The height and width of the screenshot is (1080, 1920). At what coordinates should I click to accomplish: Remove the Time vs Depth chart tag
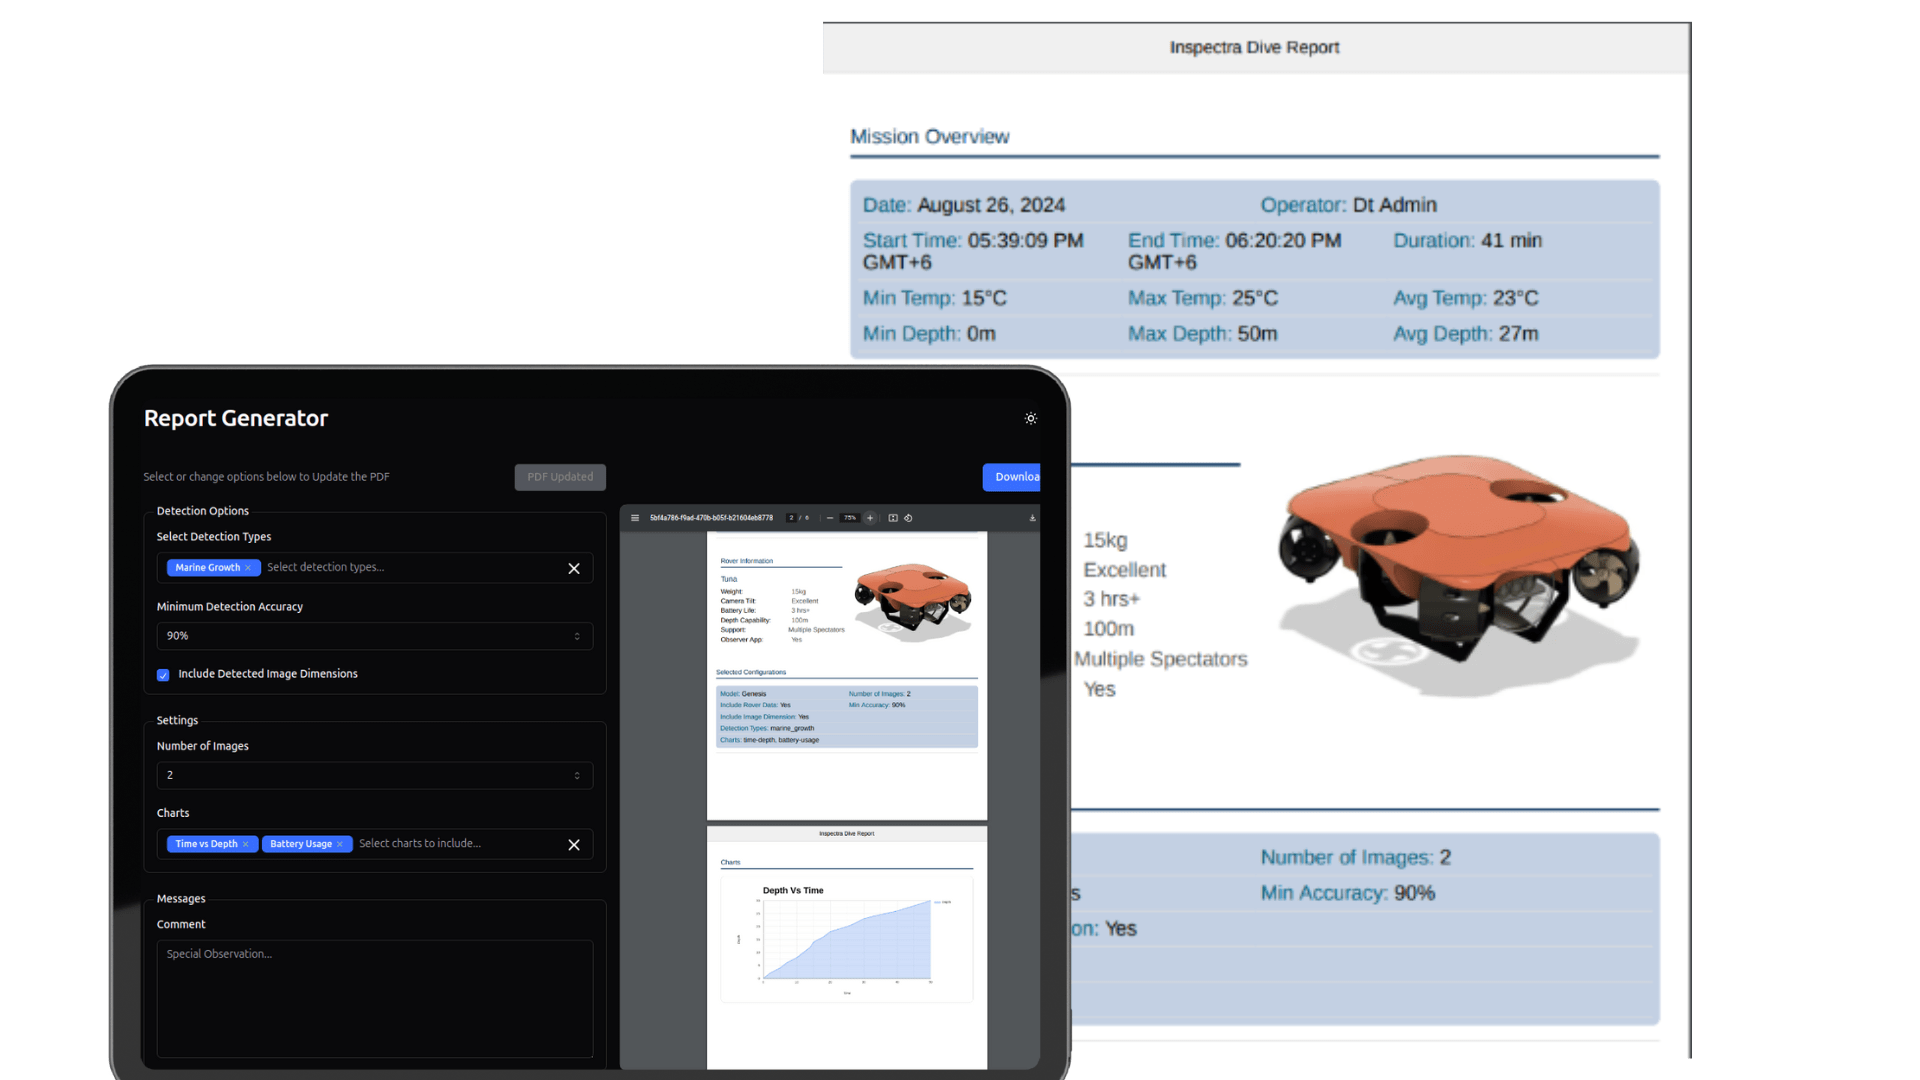point(245,845)
